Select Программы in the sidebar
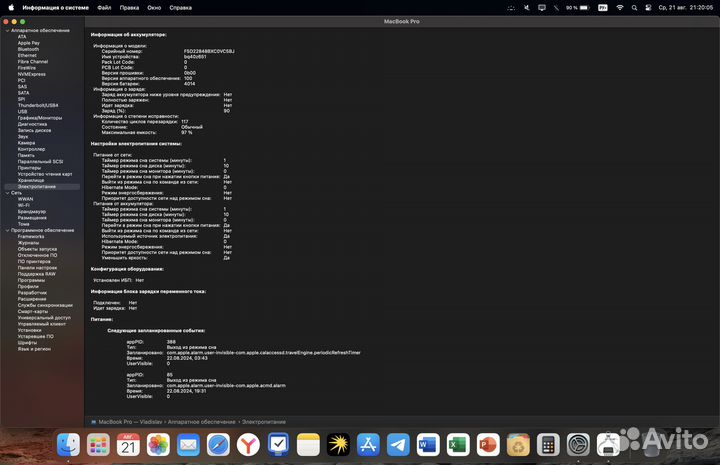720x465 pixels. click(x=31, y=280)
